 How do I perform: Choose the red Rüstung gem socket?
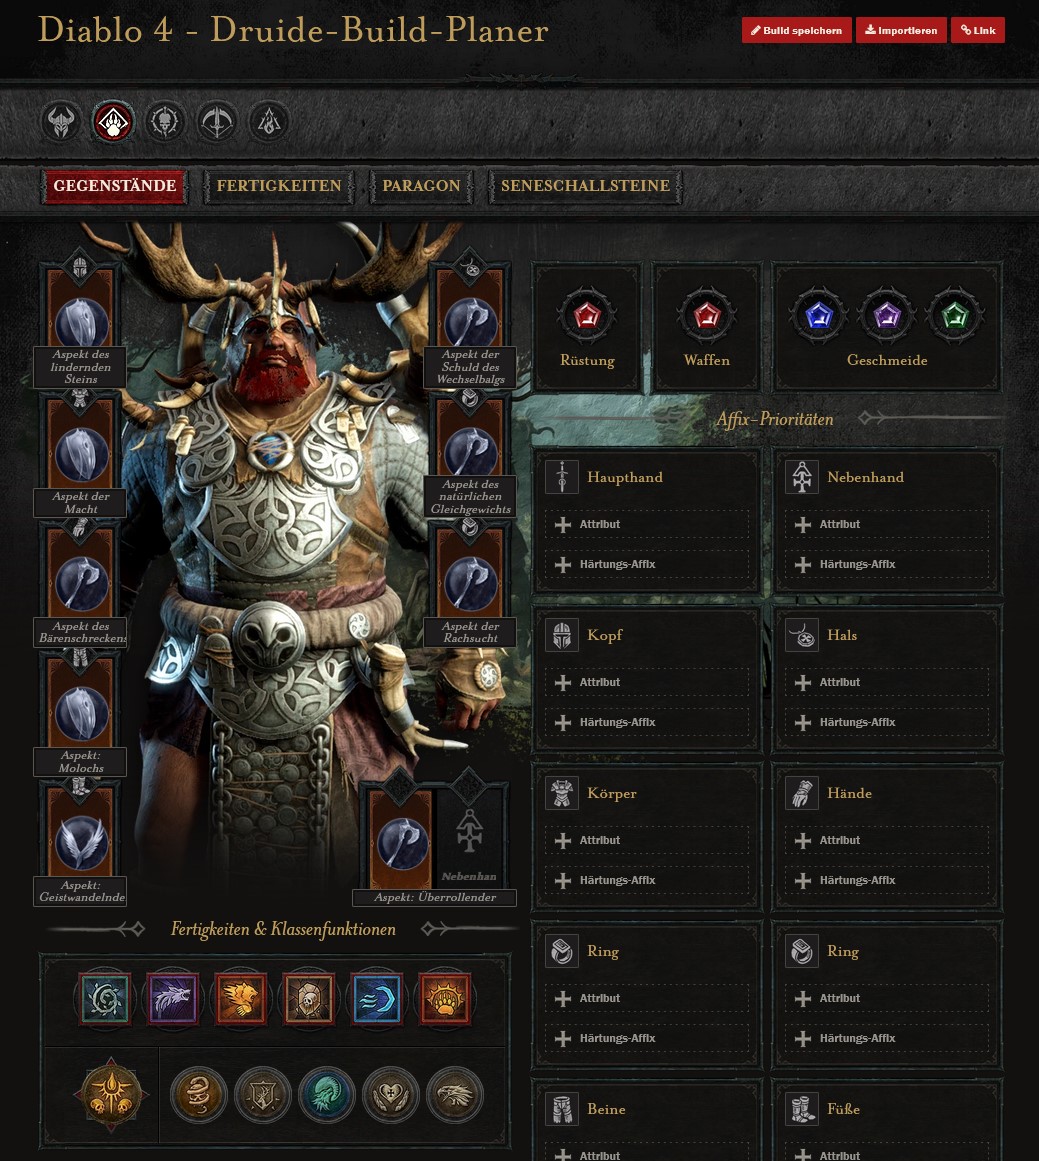point(587,315)
